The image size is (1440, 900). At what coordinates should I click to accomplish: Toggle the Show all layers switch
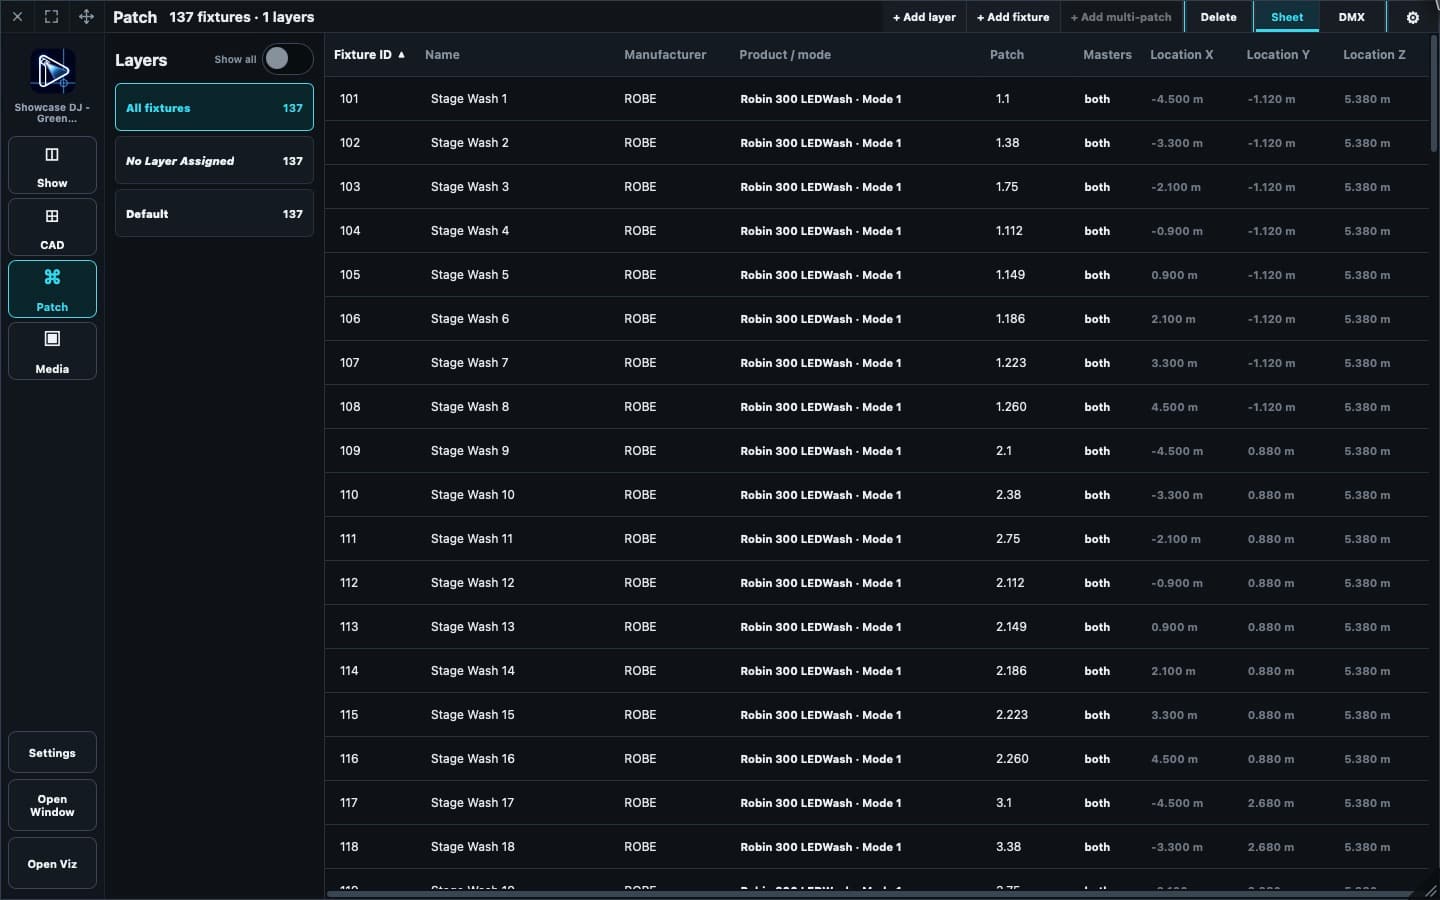[287, 59]
